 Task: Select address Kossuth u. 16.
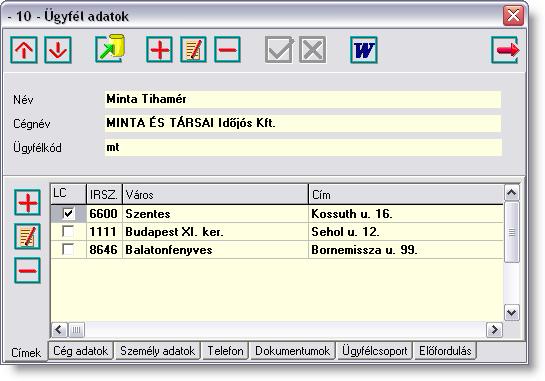406,213
